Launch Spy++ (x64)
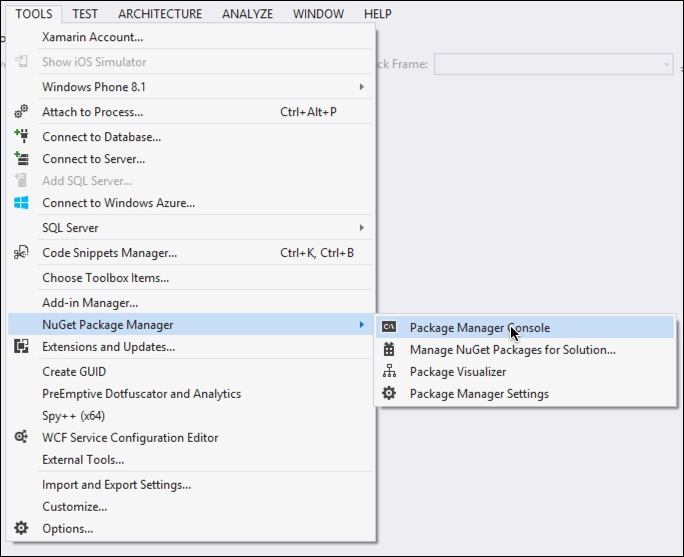 pos(191,415)
